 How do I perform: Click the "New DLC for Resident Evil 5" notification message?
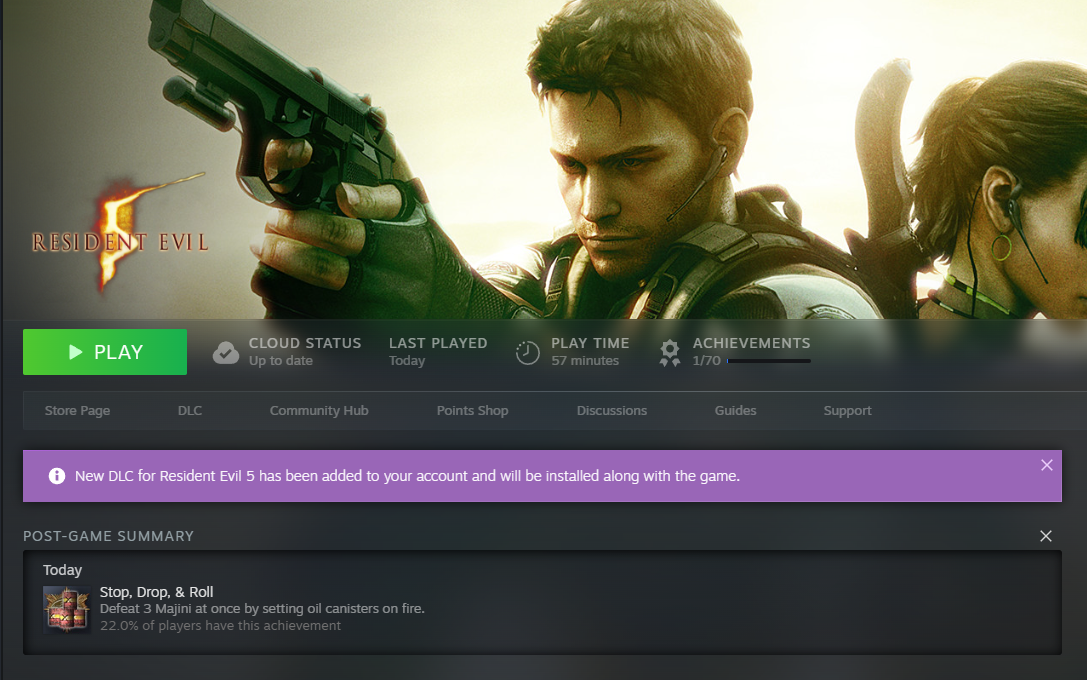pos(408,476)
